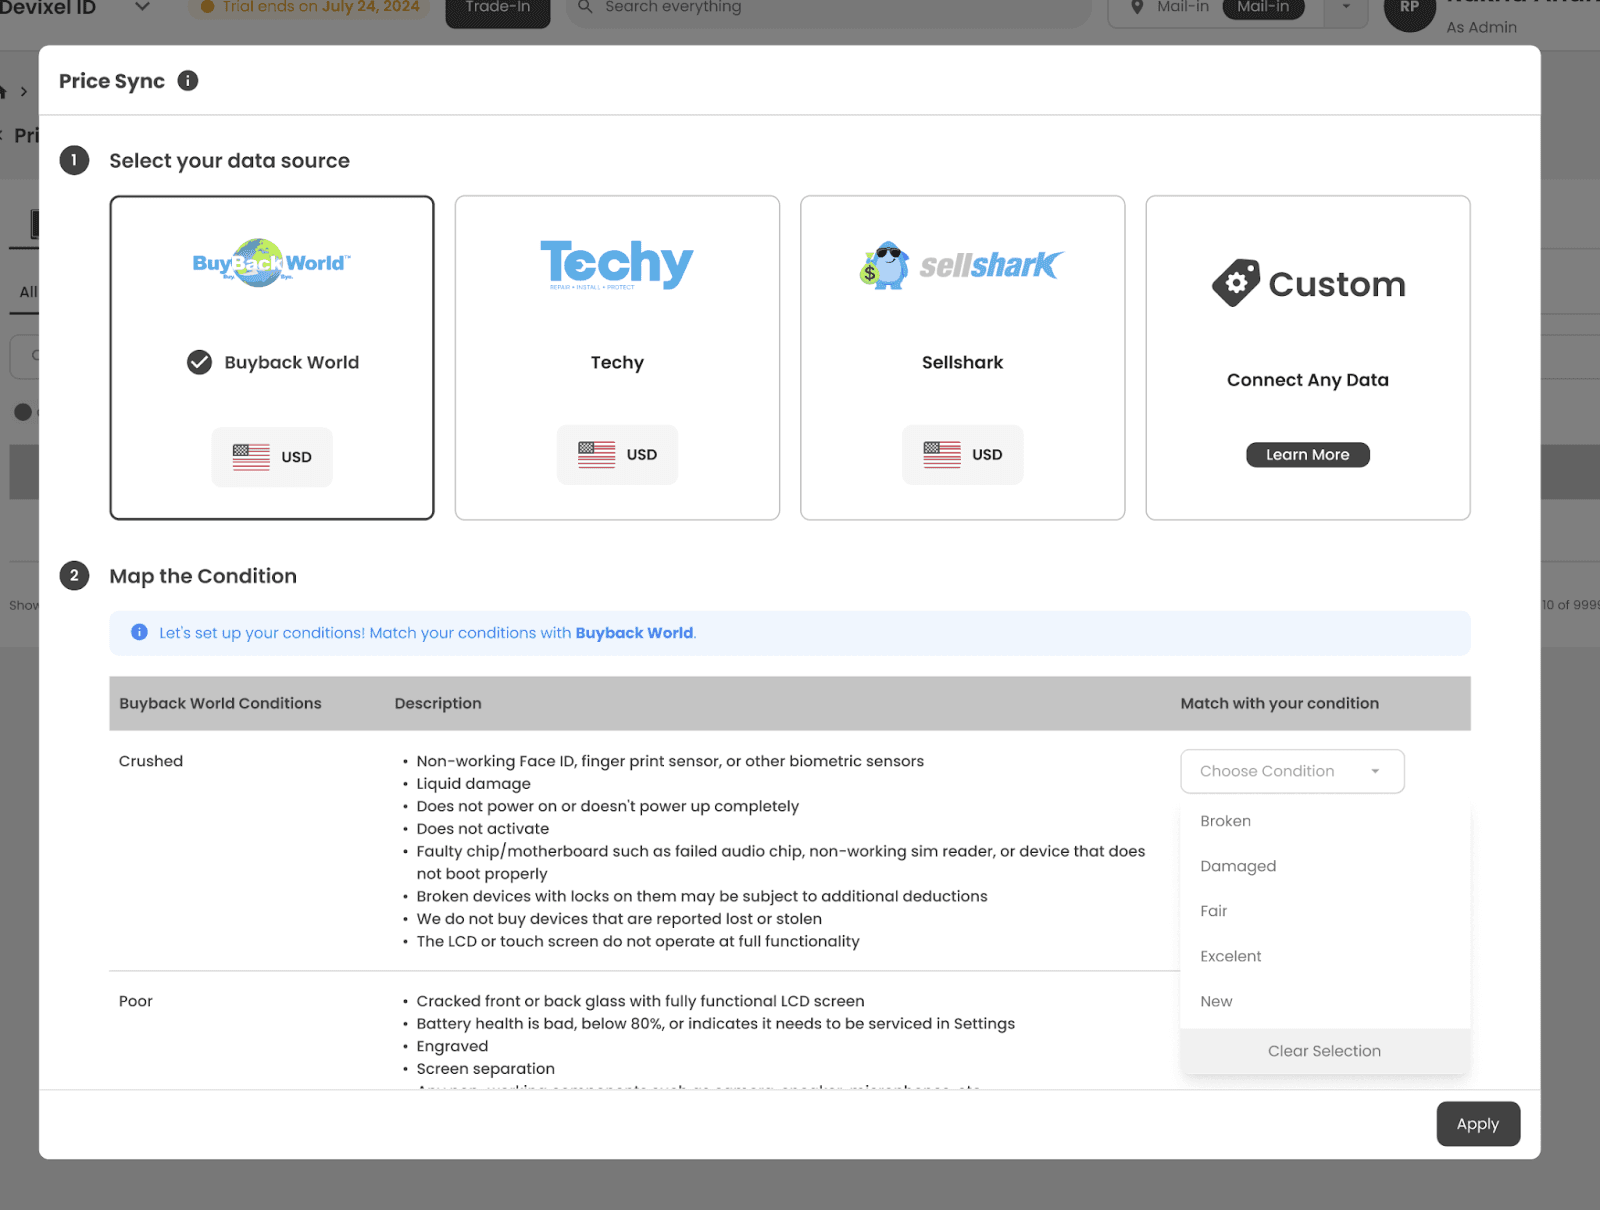
Task: Click the search everything field
Action: [829, 8]
